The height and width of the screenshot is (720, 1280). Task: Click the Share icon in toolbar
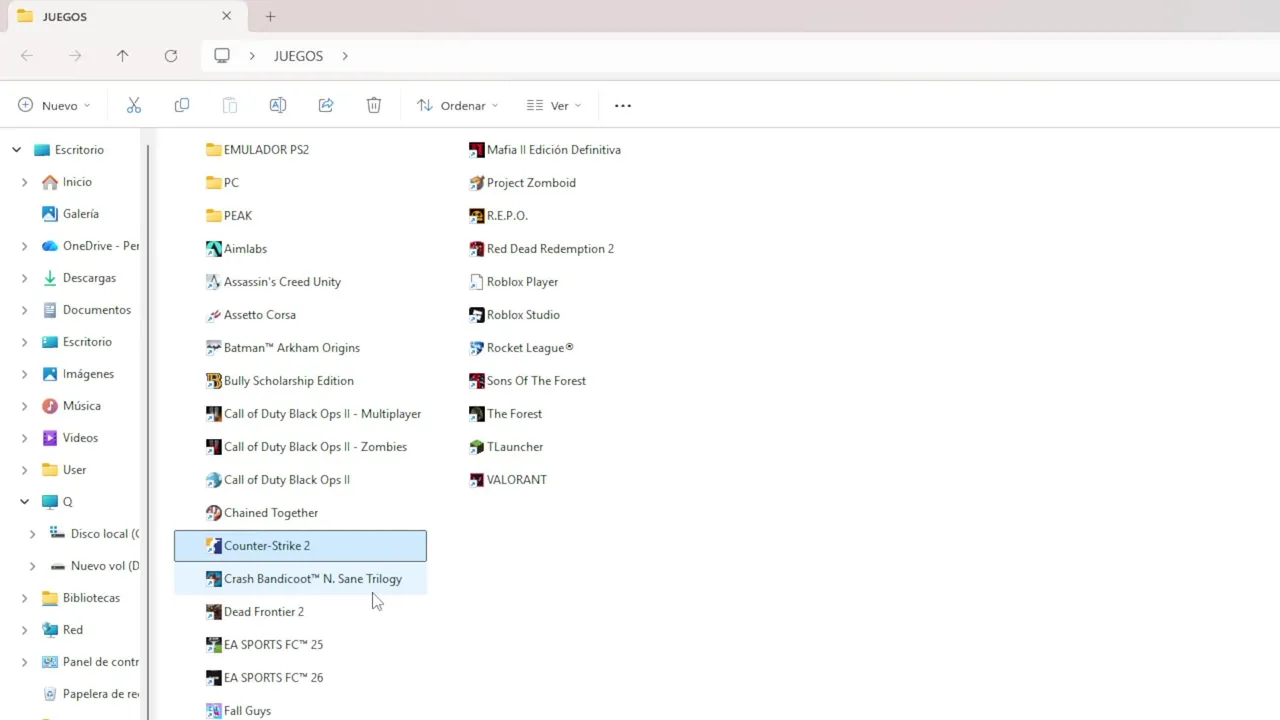coord(326,105)
